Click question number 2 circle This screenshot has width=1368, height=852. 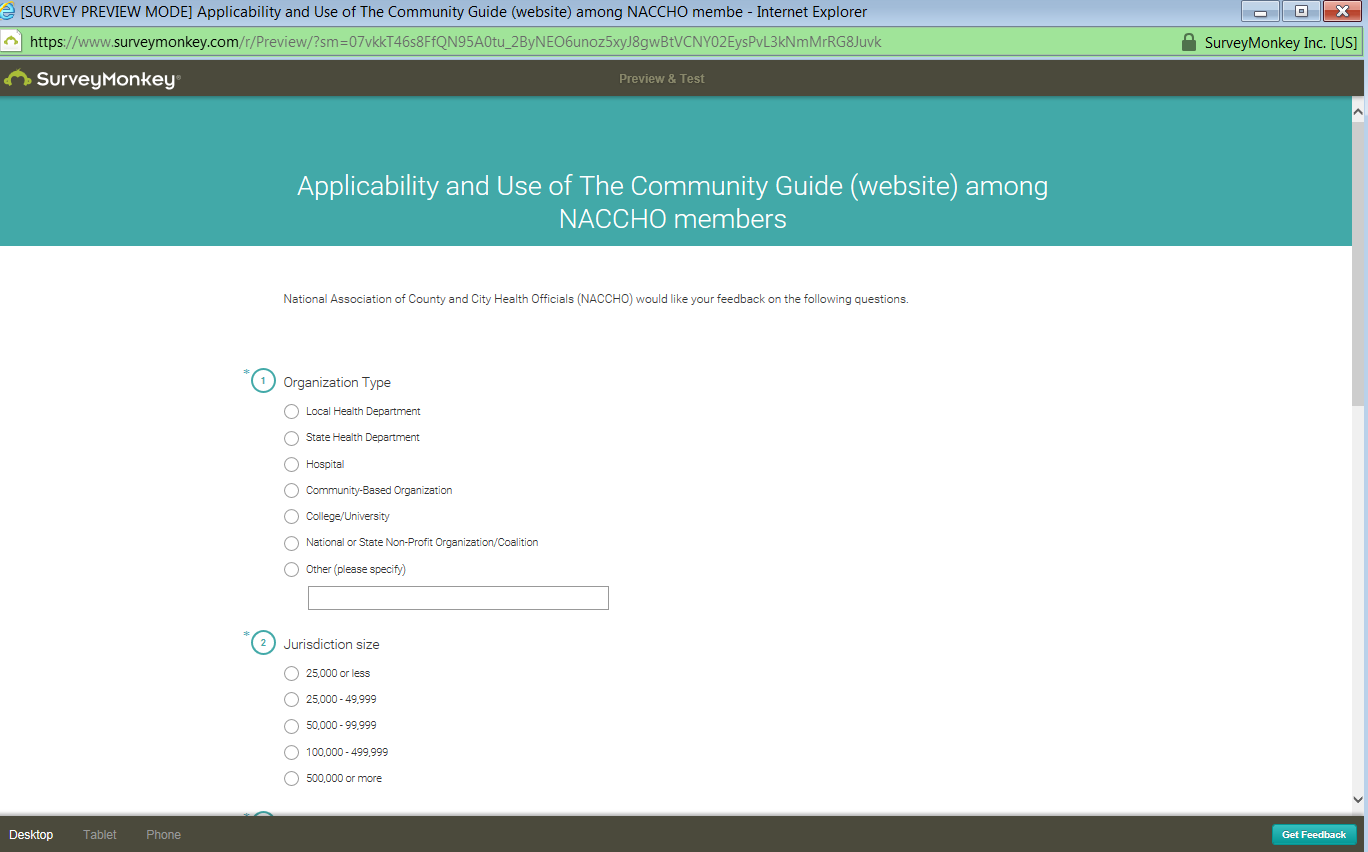(263, 643)
